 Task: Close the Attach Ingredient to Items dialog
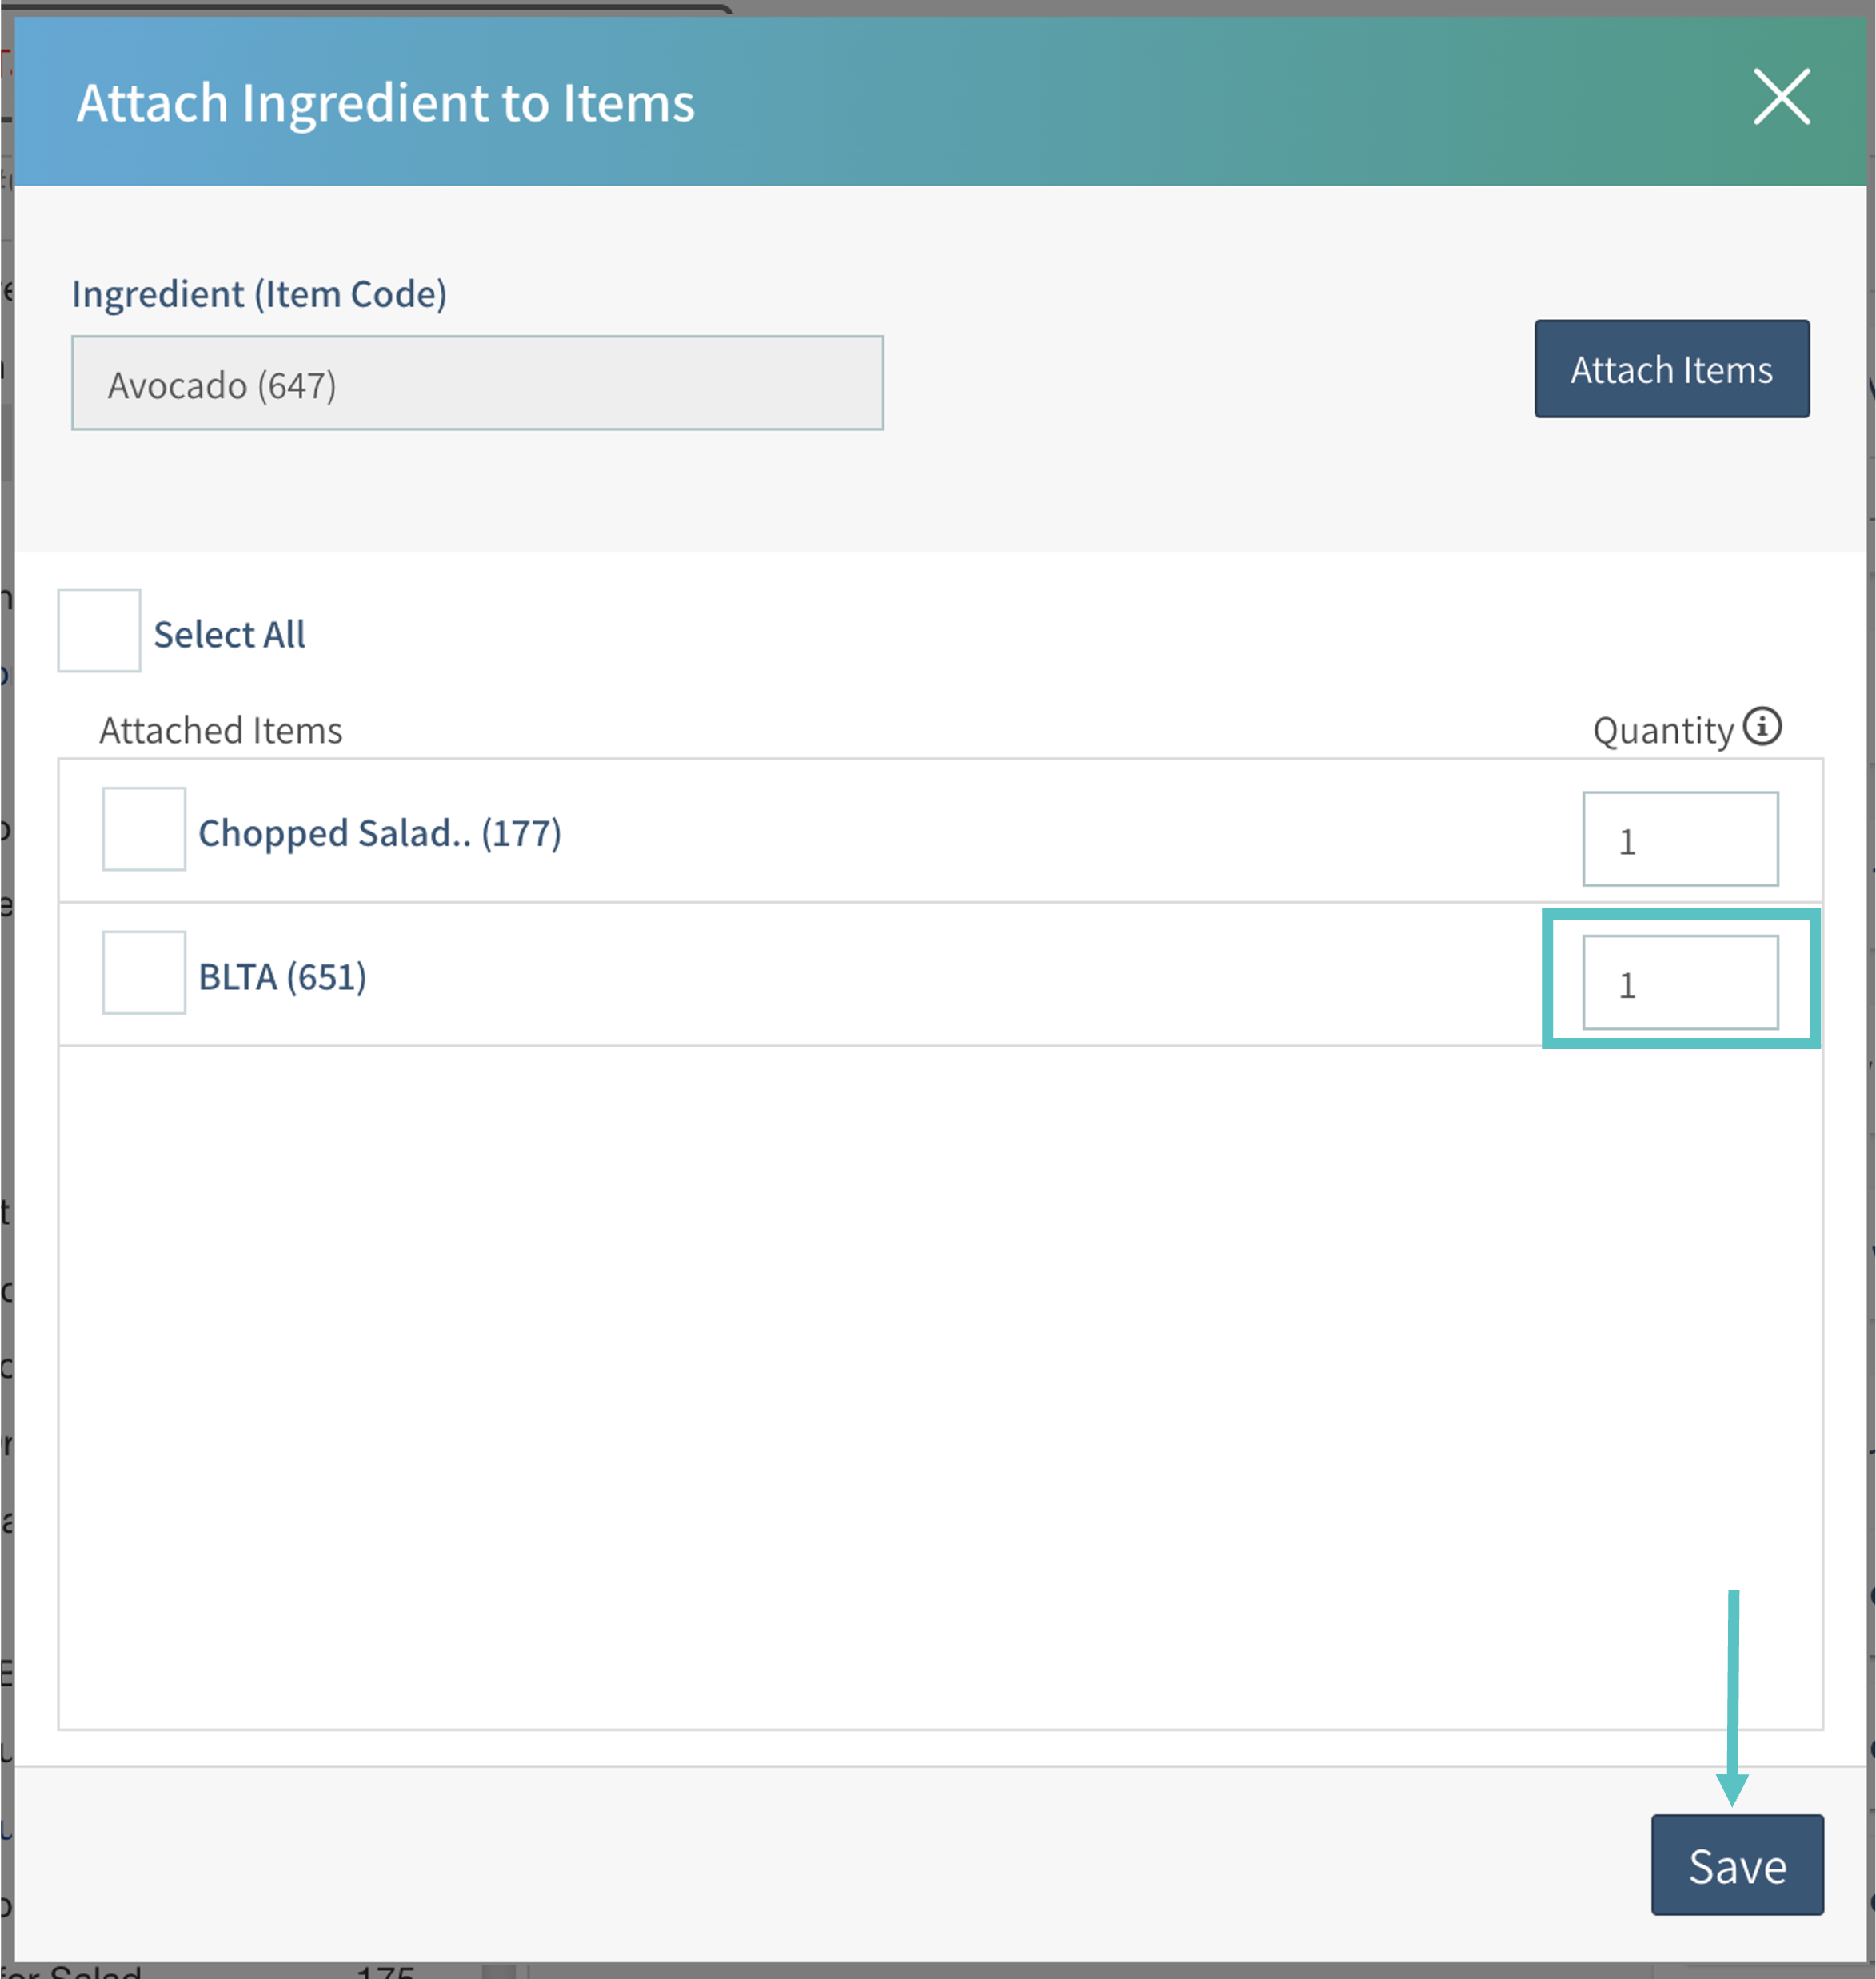point(1781,97)
